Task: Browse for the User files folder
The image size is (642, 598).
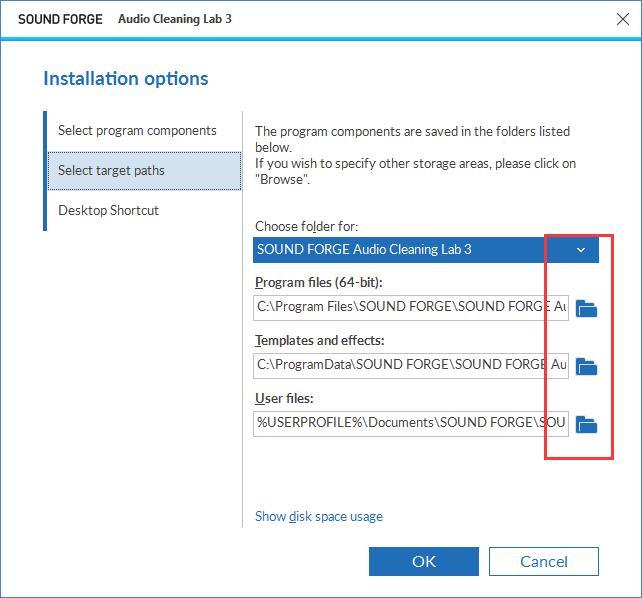Action: pyautogui.click(x=586, y=424)
